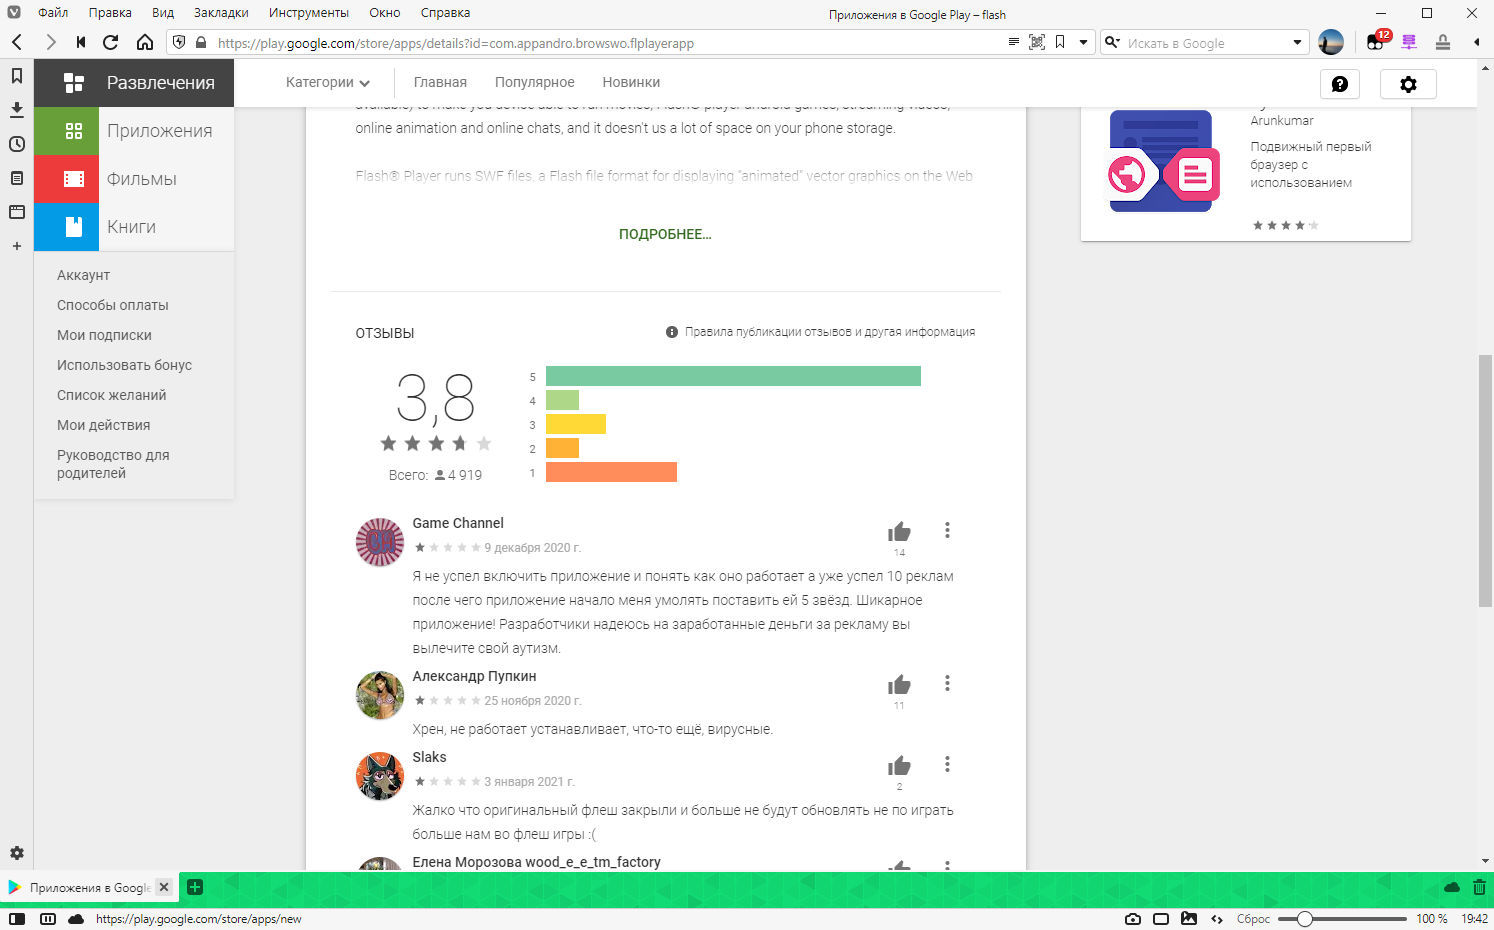Open Популярное link
The image size is (1494, 930).
[x=534, y=82]
